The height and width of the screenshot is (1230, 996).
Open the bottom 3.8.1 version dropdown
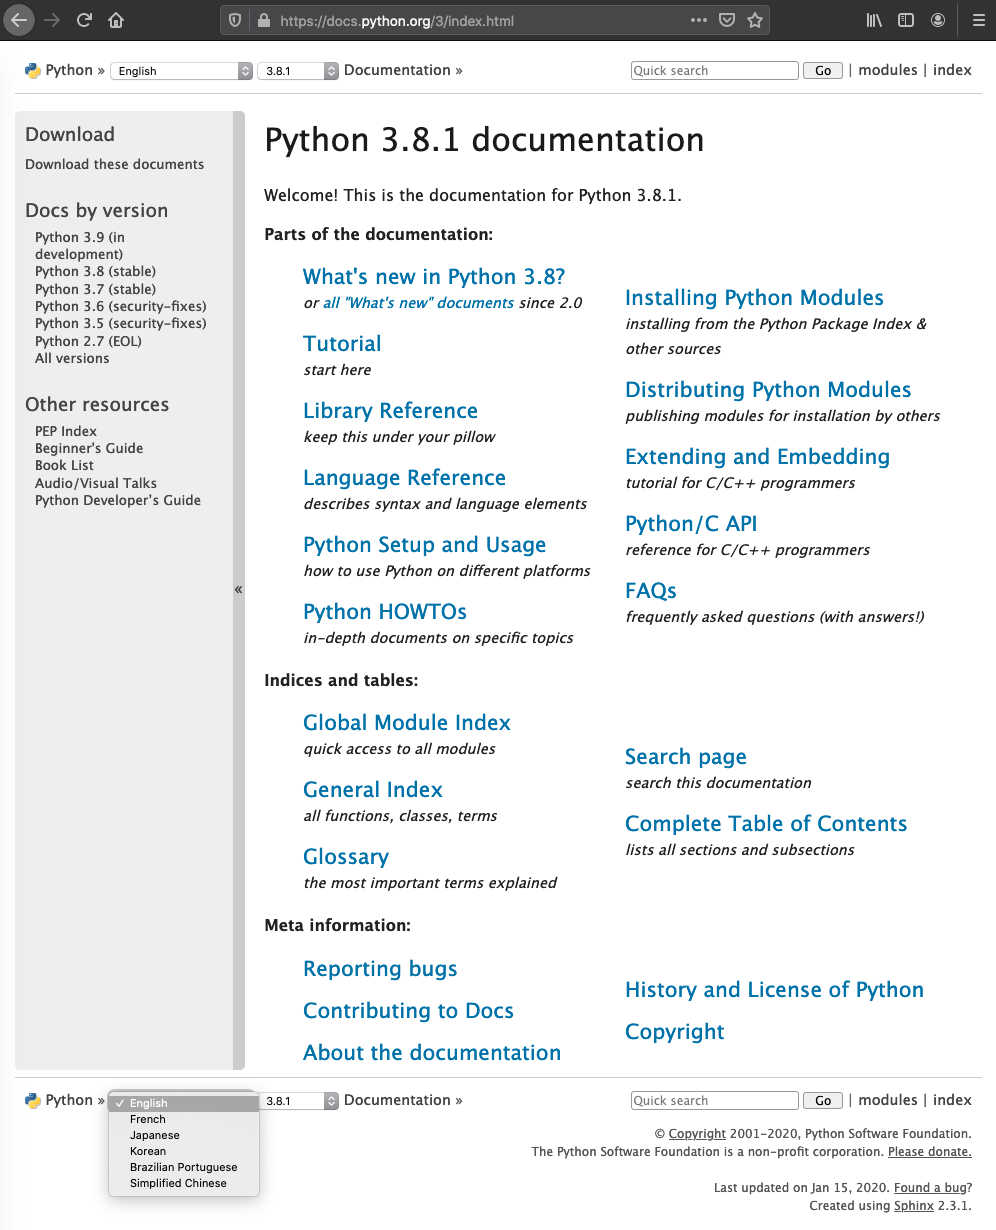click(300, 1101)
